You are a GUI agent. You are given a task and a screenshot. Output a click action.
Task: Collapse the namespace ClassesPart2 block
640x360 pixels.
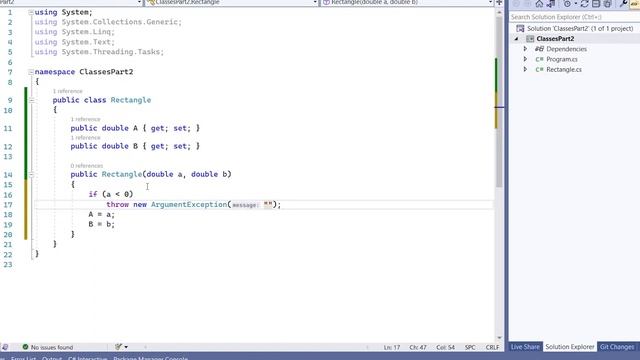tap(31, 72)
